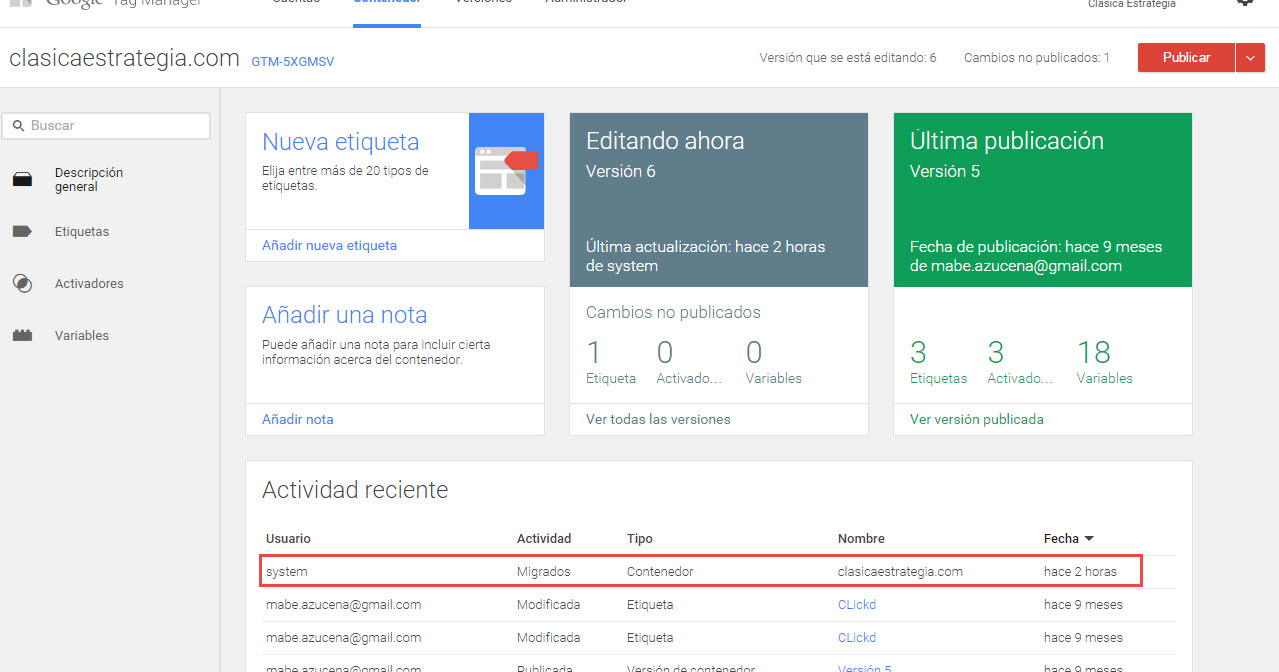The image size is (1279, 672).
Task: Click the Última actualización: hace 2 horas text
Action: (706, 247)
